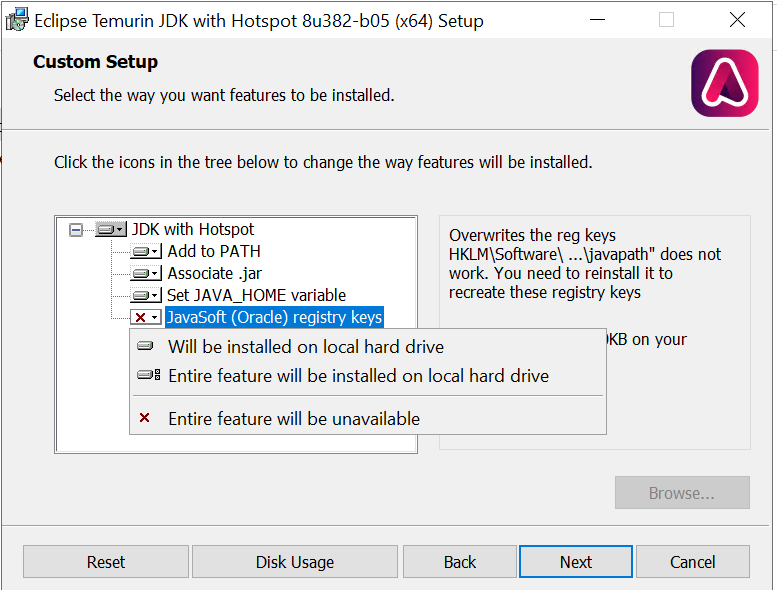Viewport: 777px width, 590px height.
Task: Choose Will be installed on local hard drive
Action: coord(368,347)
